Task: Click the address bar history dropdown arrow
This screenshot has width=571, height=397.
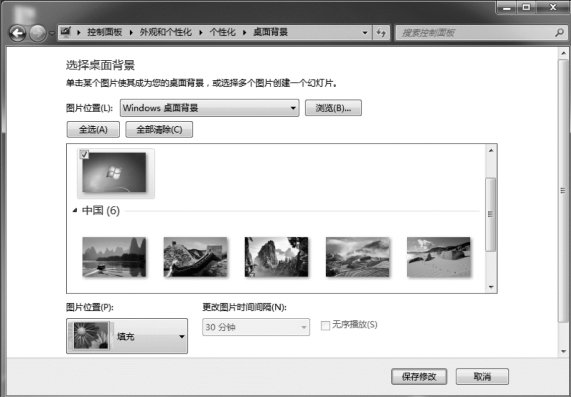Action: click(365, 33)
